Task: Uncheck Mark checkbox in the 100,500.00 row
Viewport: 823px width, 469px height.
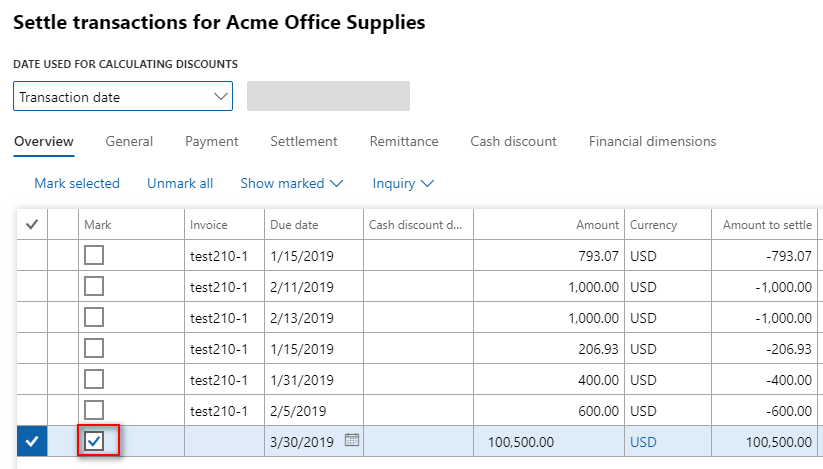Action: pos(94,441)
